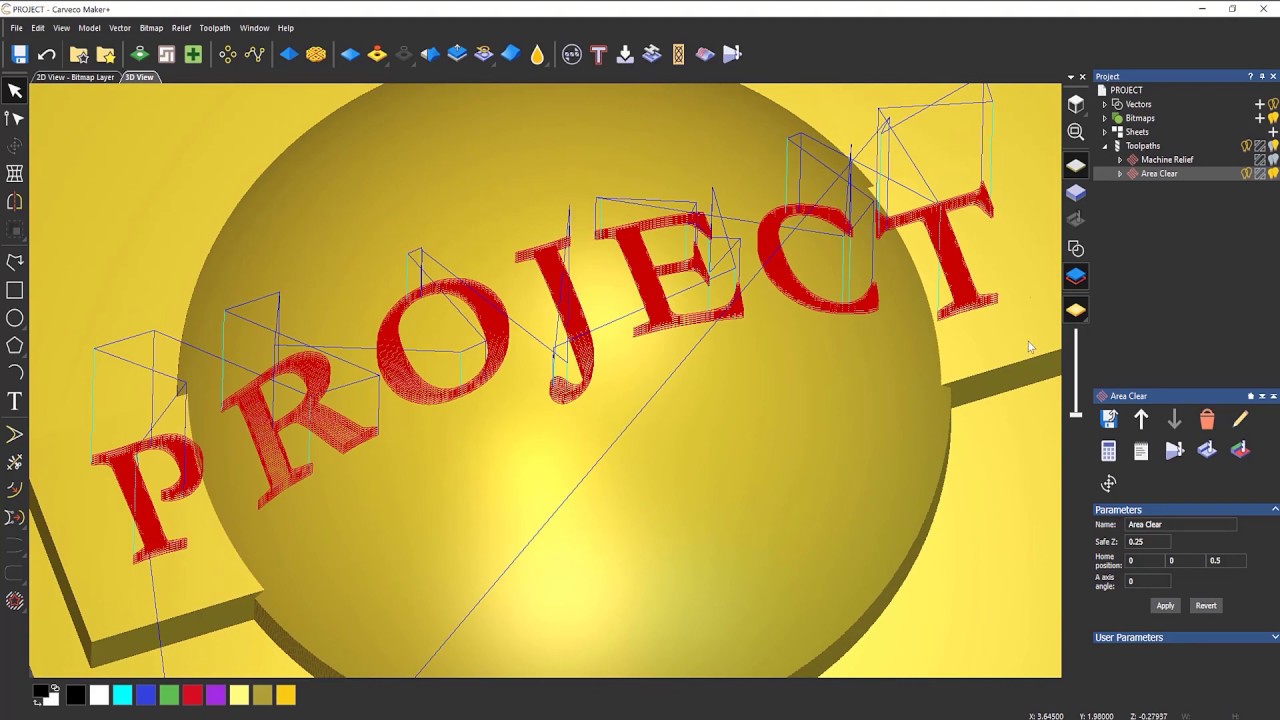Select the Ellipse drawing tool
This screenshot has height=720, width=1280.
click(15, 318)
